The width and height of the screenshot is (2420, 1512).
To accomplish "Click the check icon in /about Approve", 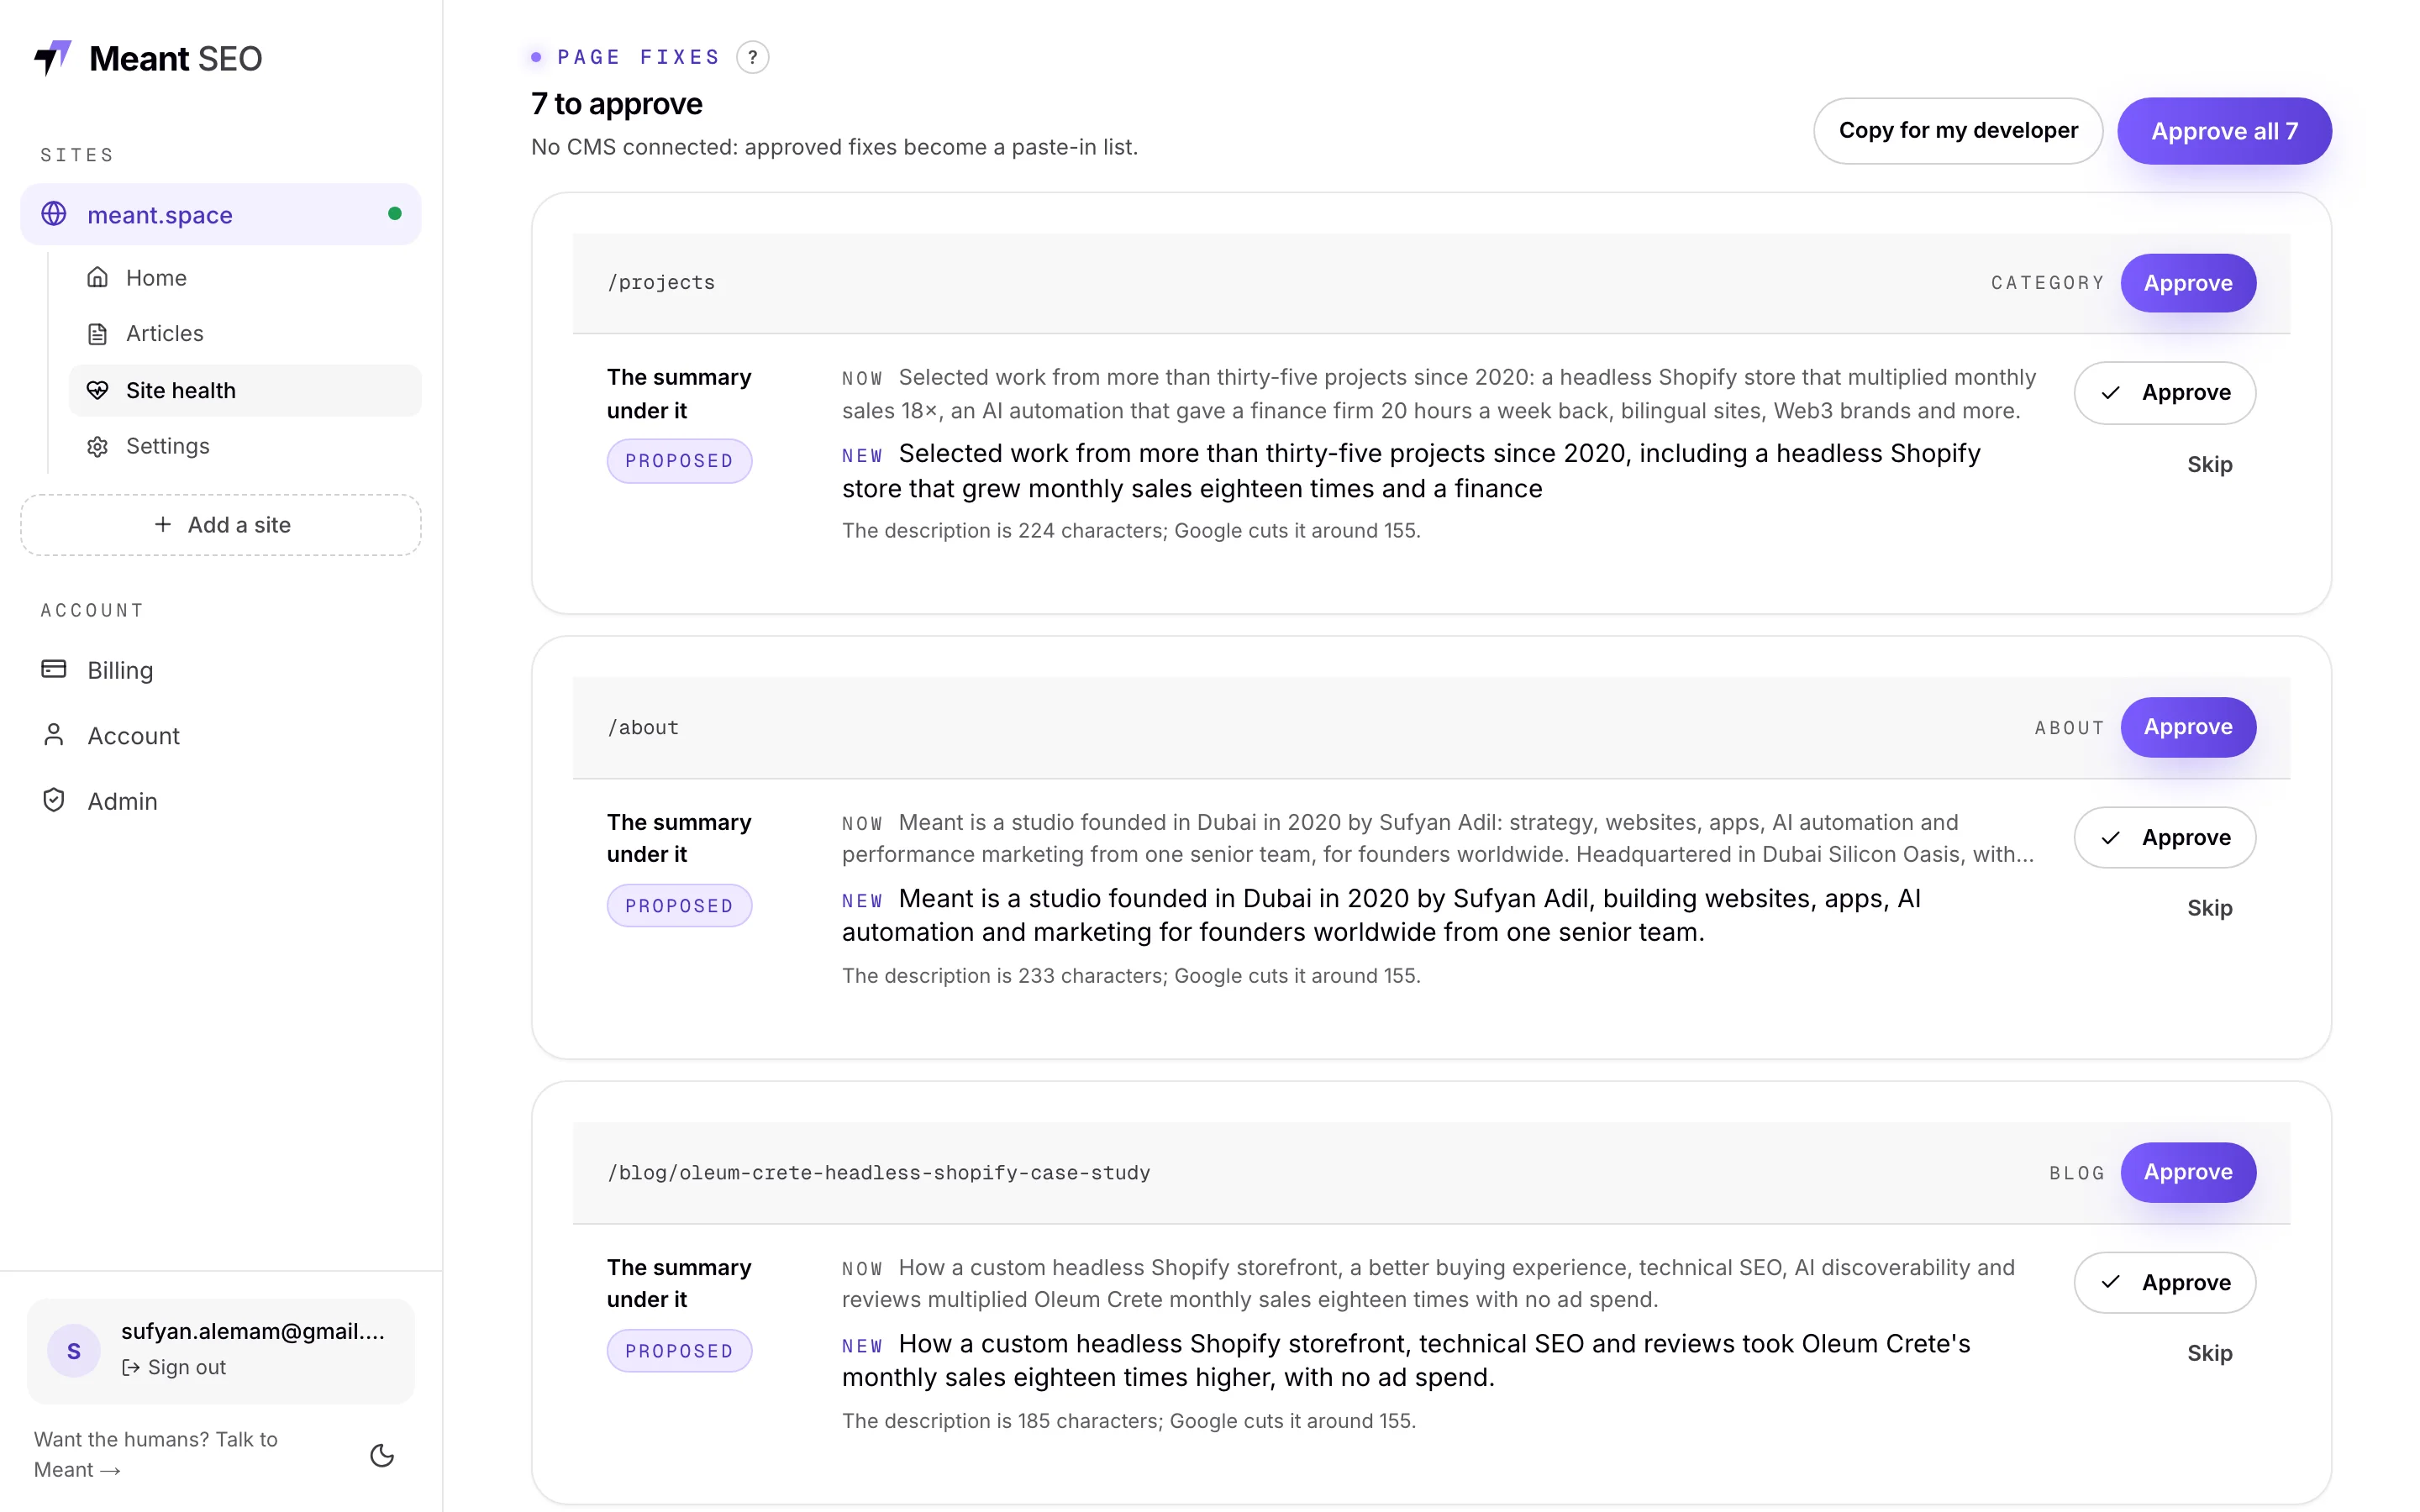I will (2110, 838).
